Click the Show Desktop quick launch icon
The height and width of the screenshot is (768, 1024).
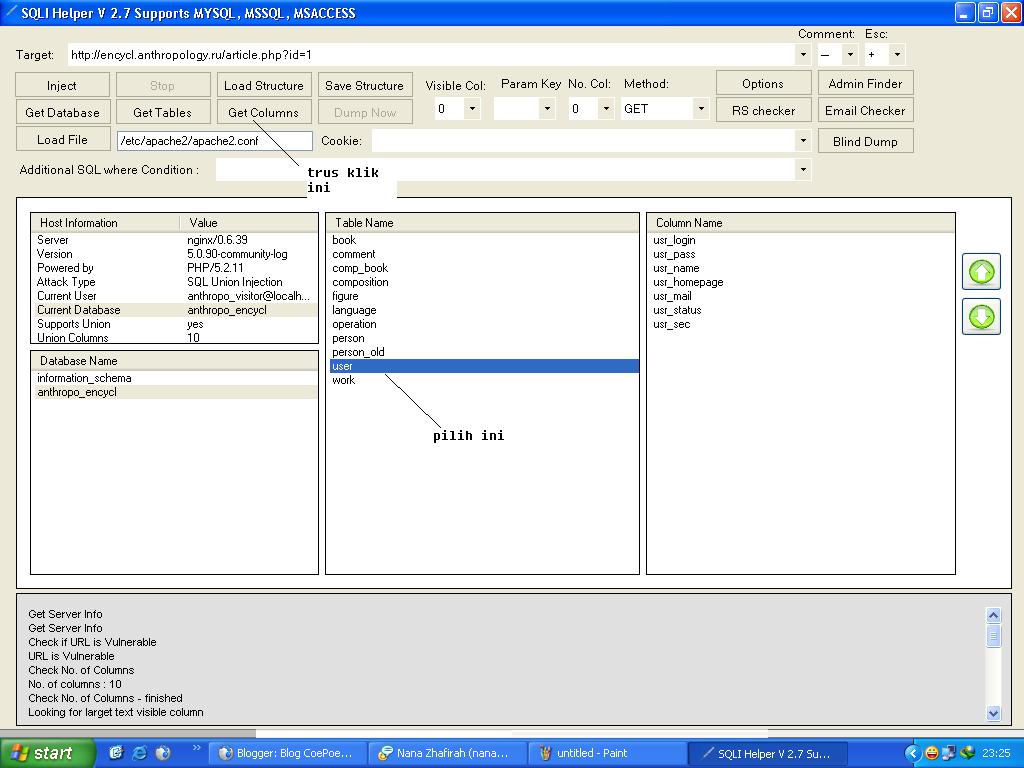[x=116, y=752]
